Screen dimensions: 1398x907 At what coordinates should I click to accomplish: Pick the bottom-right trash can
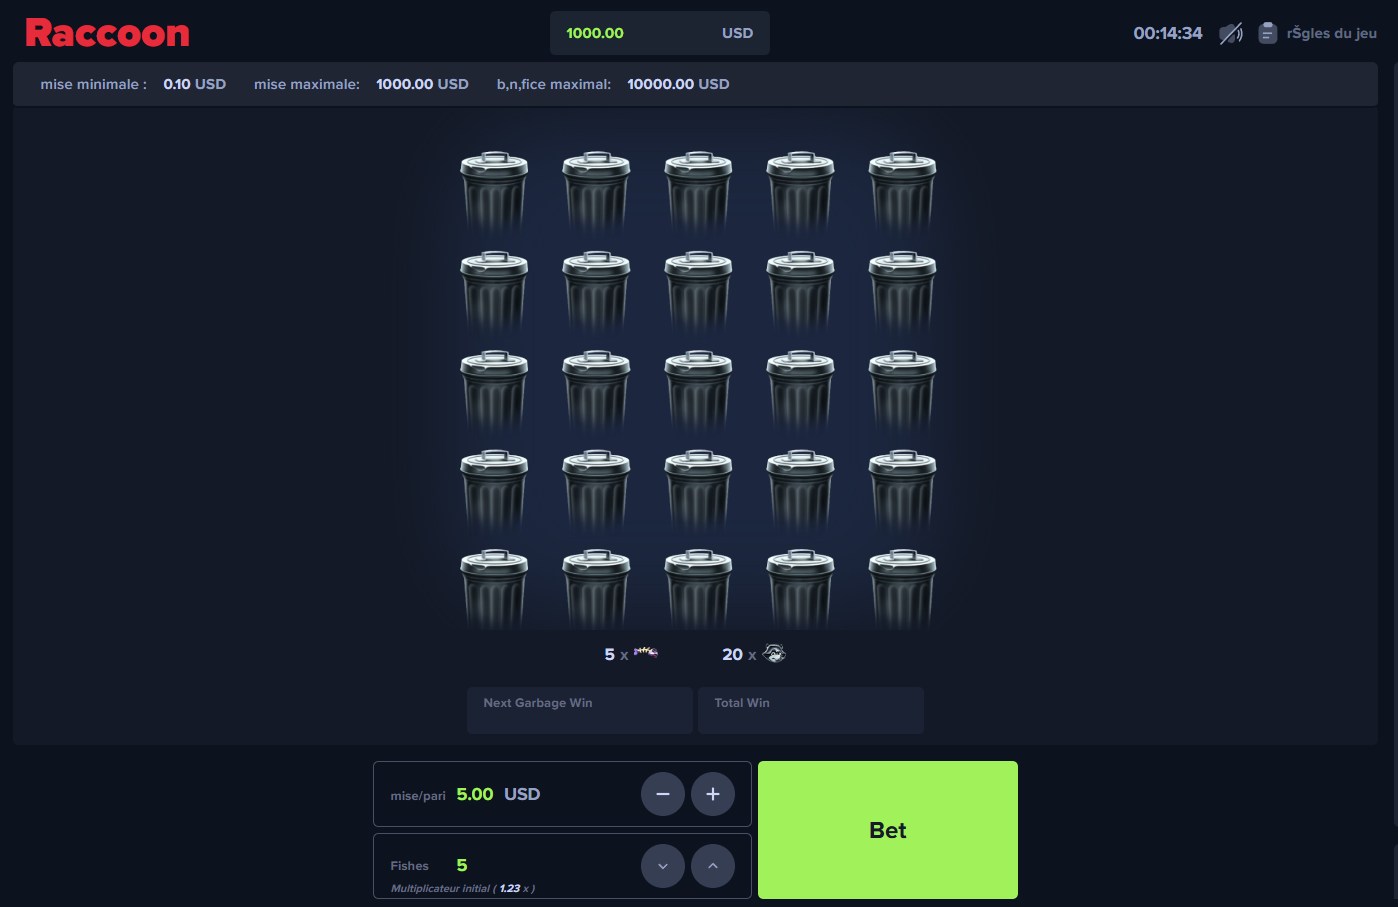(x=902, y=588)
